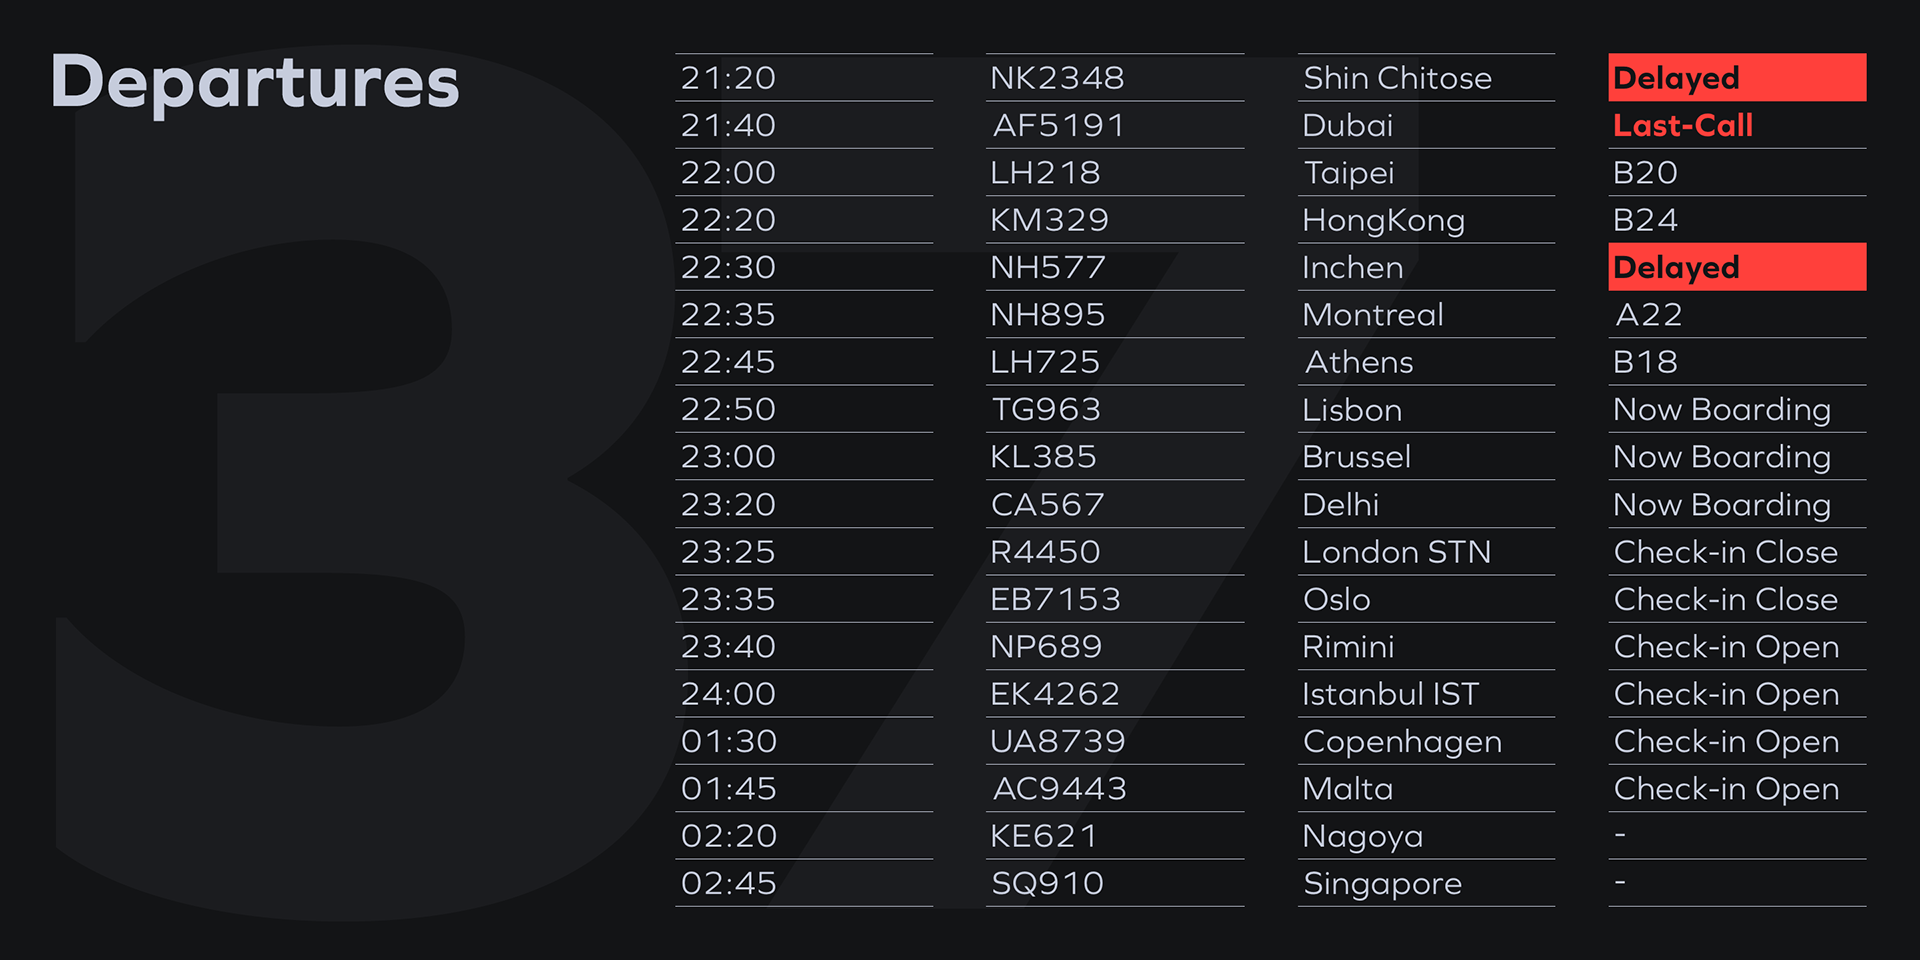
Task: Select Check-in Close for London STN
Action: [1726, 552]
